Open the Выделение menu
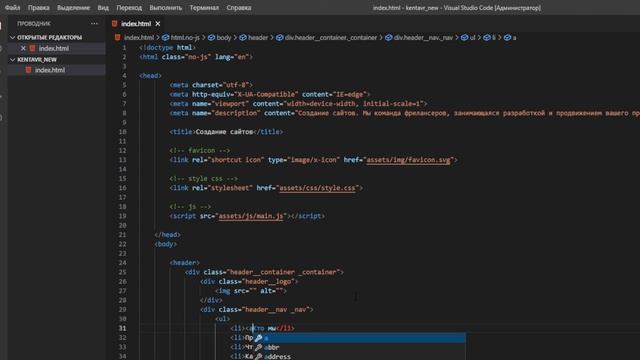This screenshot has width=640, height=360. (x=73, y=8)
